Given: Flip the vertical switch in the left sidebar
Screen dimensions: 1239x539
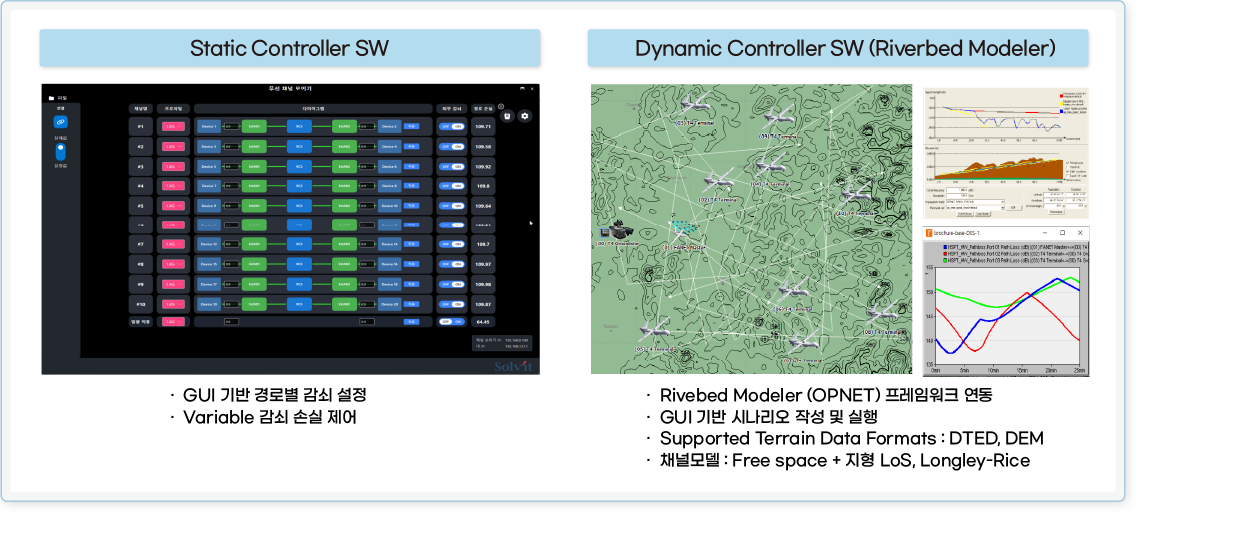Looking at the screenshot, I should 61,151.
